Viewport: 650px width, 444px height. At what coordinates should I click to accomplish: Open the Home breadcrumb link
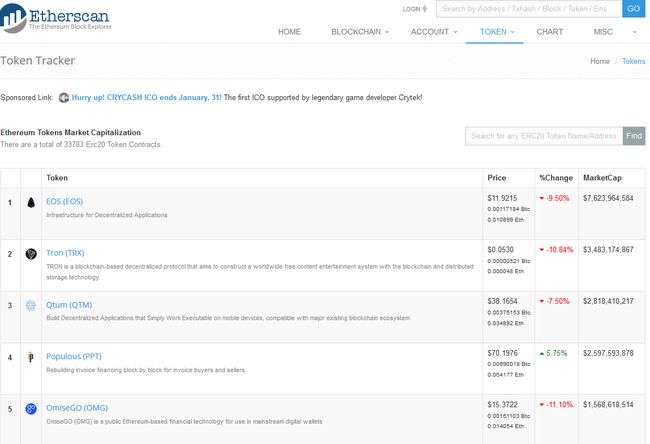(x=600, y=61)
